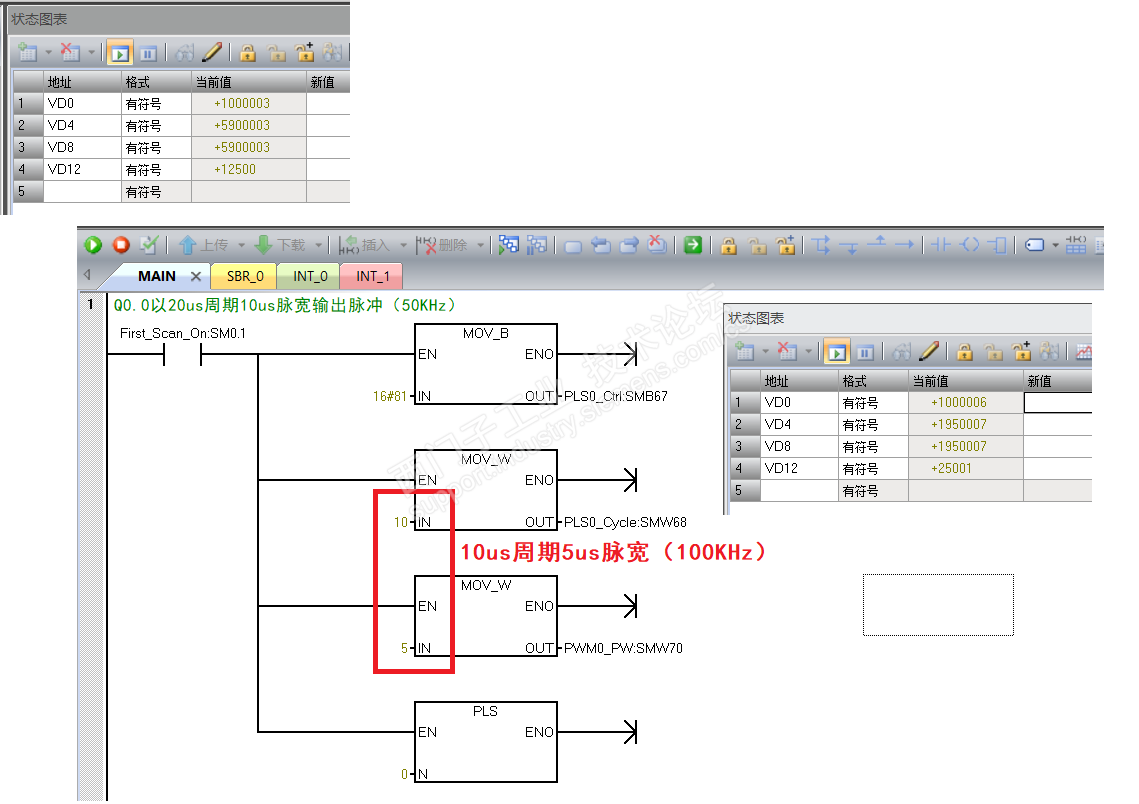1139x804 pixels.
Task: Click the green Run PLC button
Action: pos(93,245)
